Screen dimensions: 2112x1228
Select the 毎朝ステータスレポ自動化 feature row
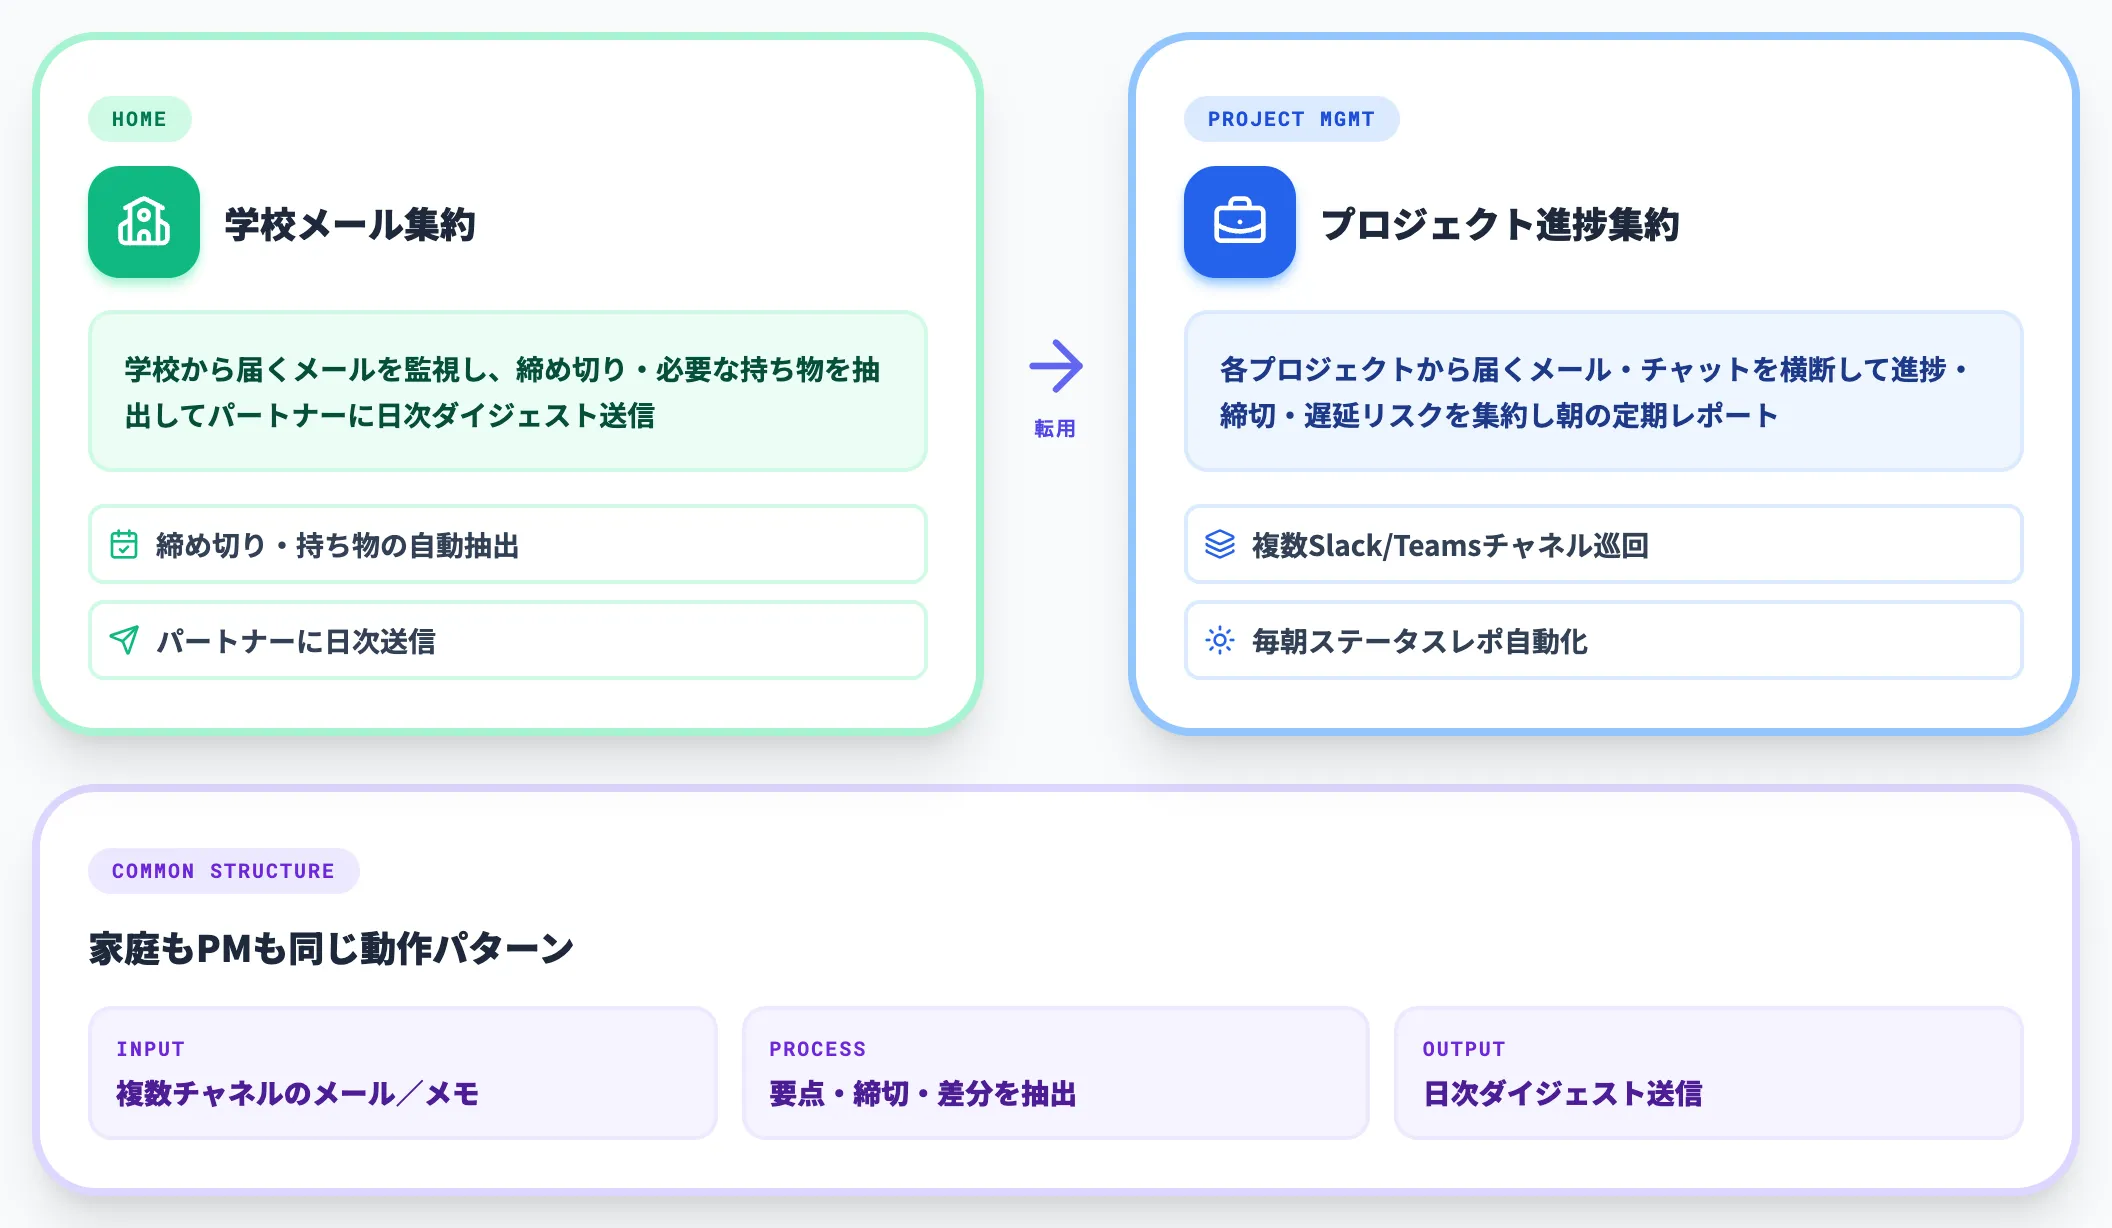pyautogui.click(x=1603, y=640)
